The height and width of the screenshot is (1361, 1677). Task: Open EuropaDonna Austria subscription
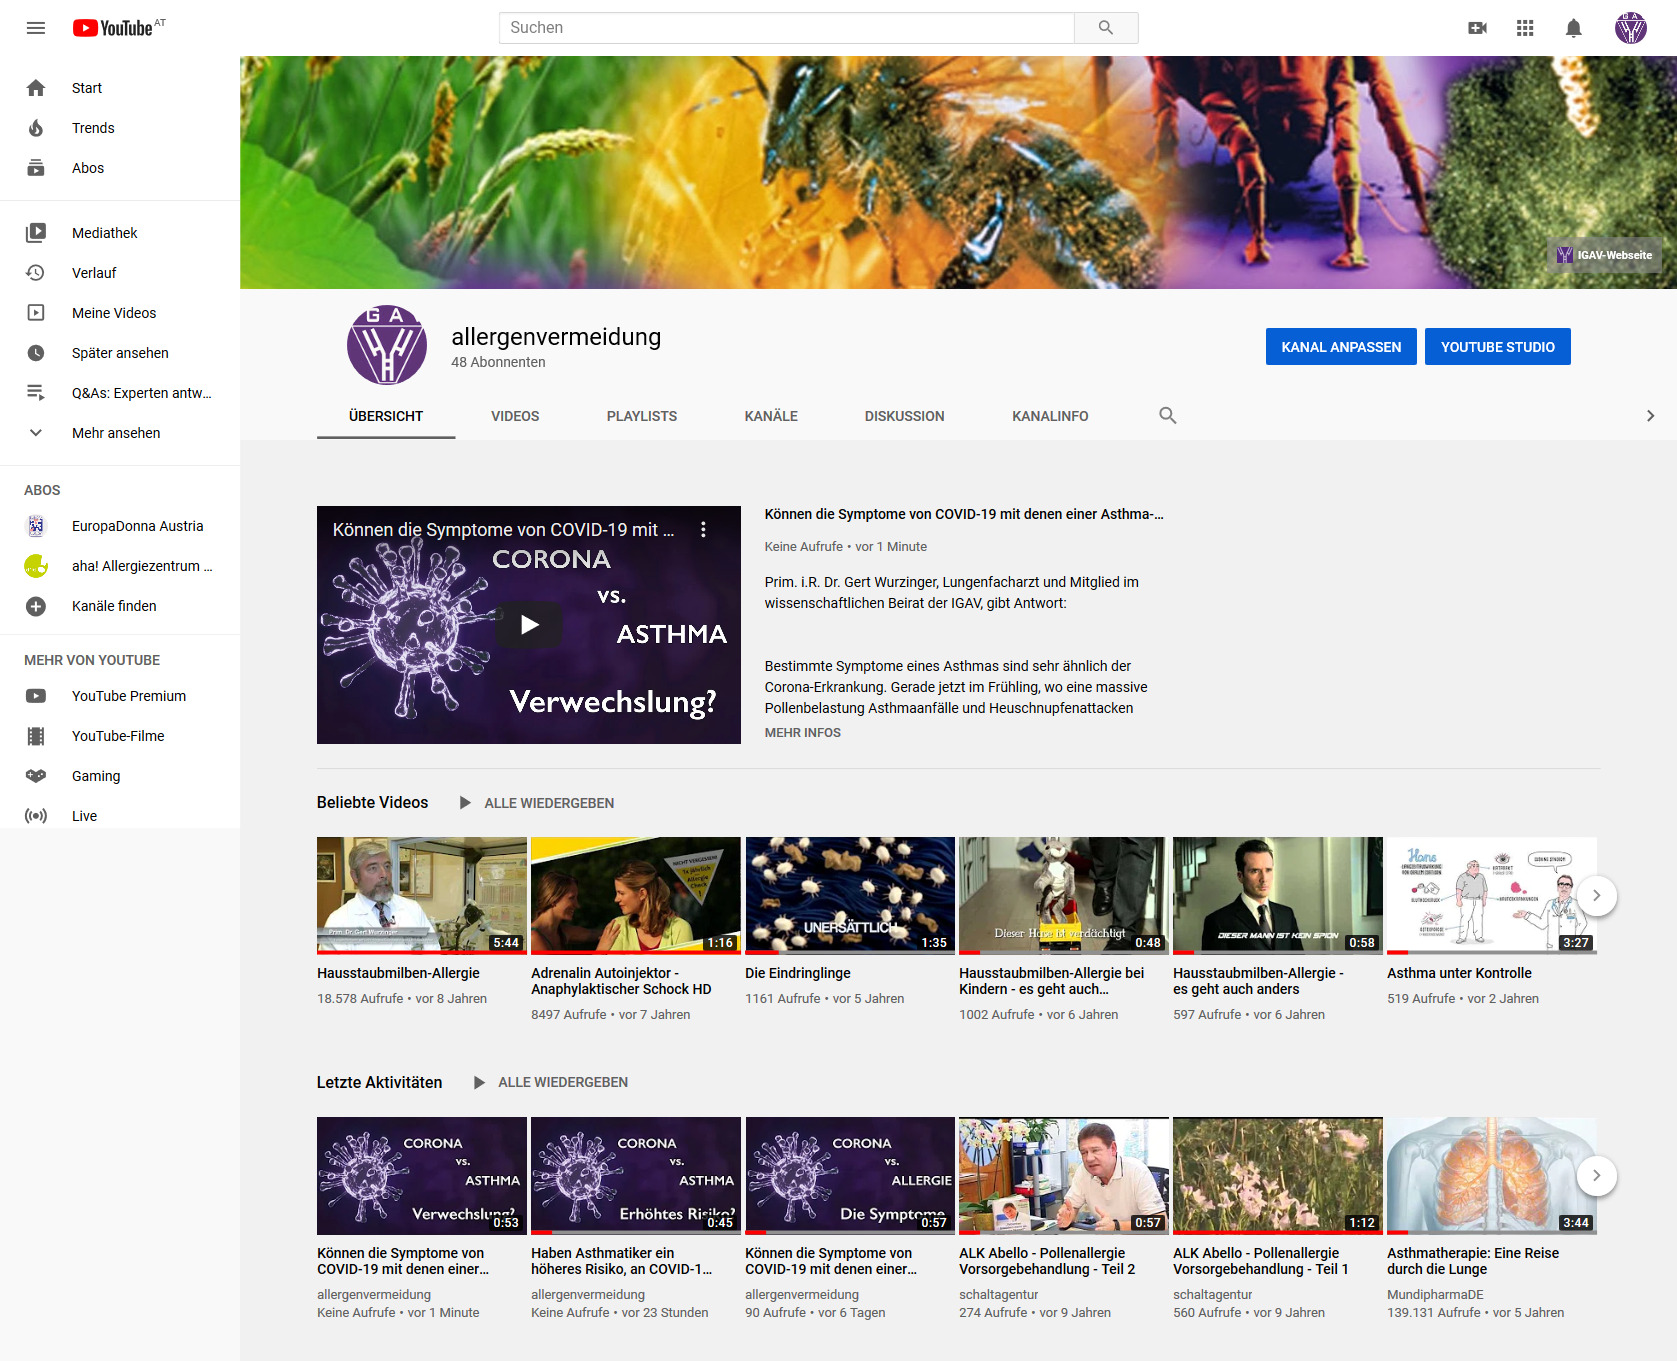120,526
